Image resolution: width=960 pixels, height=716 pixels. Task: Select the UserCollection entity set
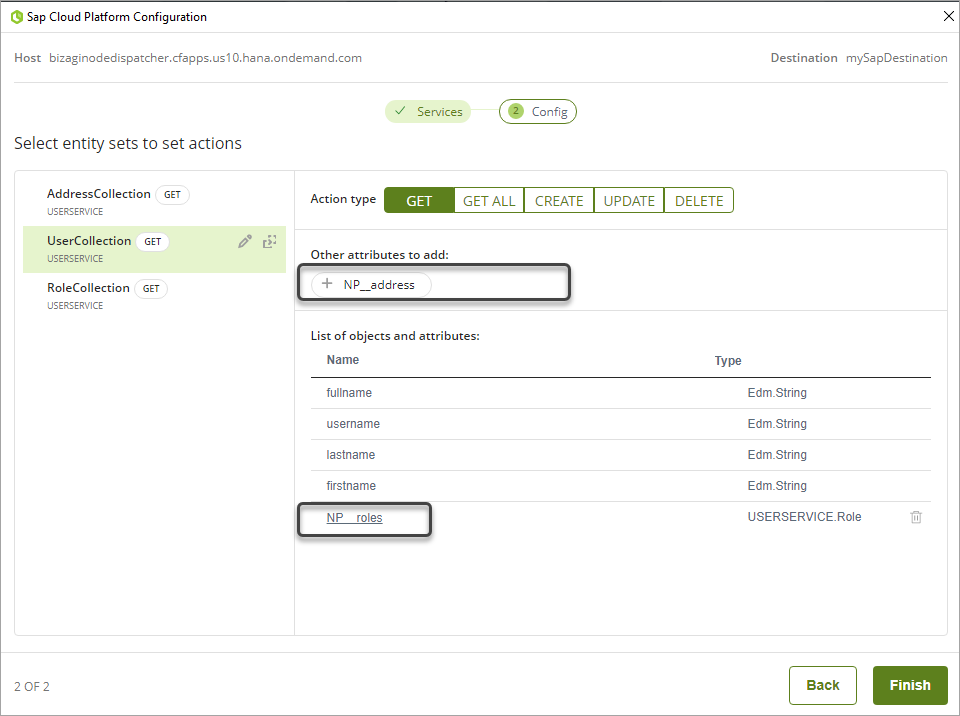tap(154, 249)
